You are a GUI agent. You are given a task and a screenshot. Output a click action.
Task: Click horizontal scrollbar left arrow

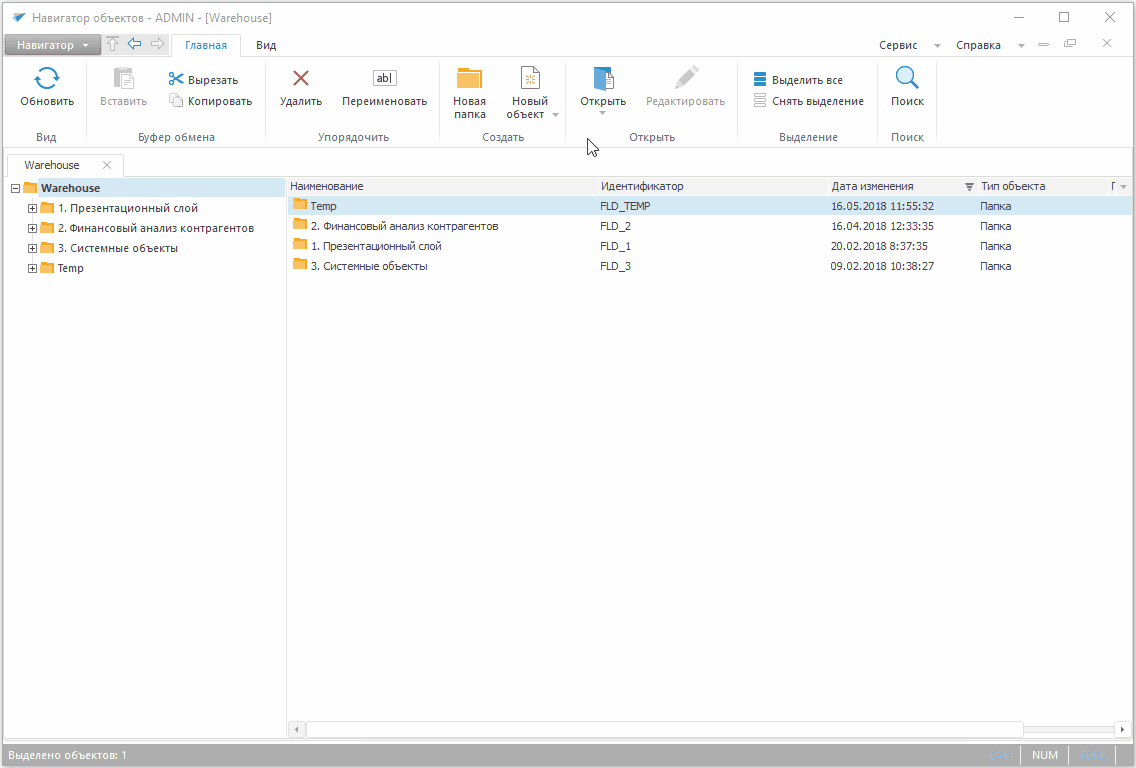pos(296,730)
